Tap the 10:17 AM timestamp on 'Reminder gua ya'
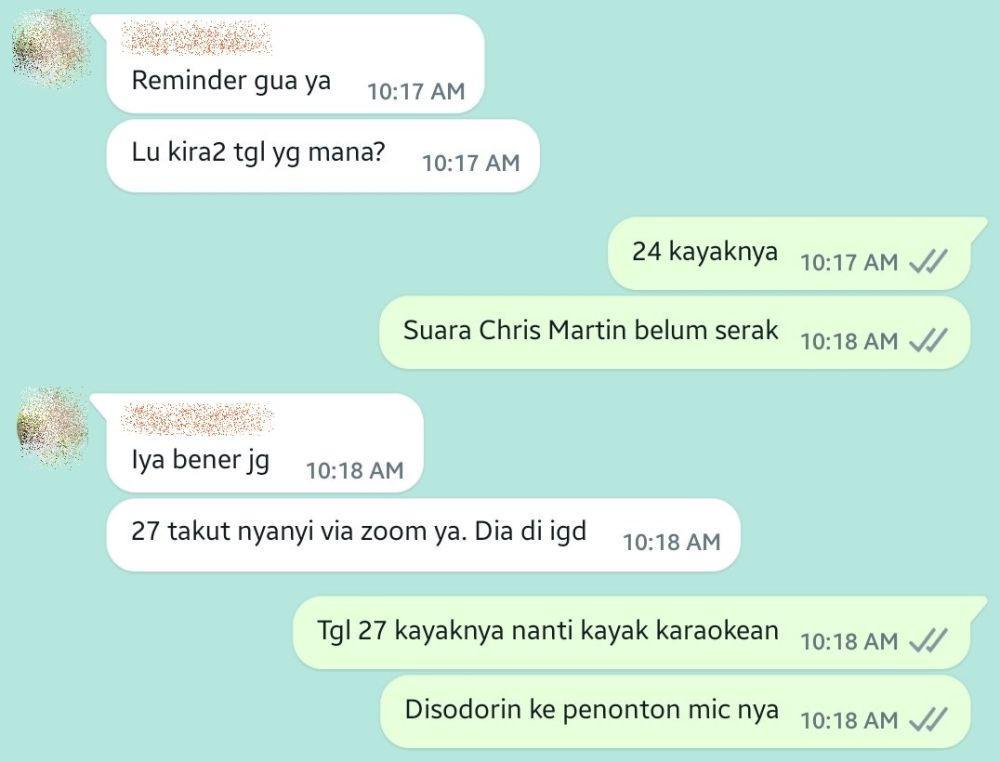This screenshot has width=1000, height=762. [416, 91]
